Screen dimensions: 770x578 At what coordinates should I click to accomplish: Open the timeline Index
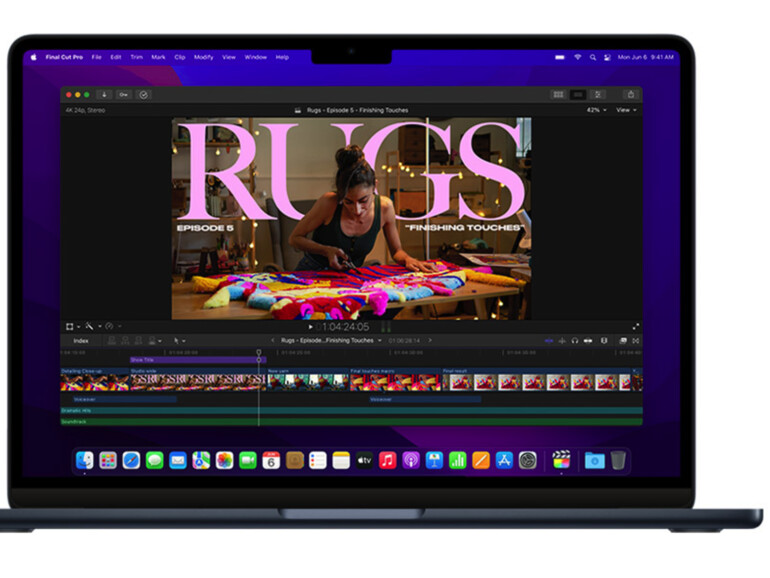[81, 341]
